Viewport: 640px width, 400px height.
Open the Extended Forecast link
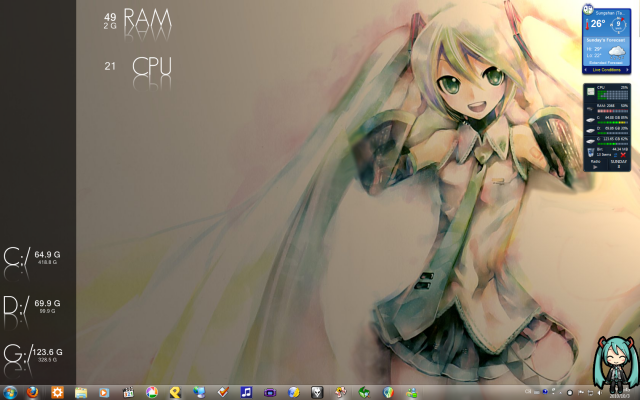coord(606,62)
